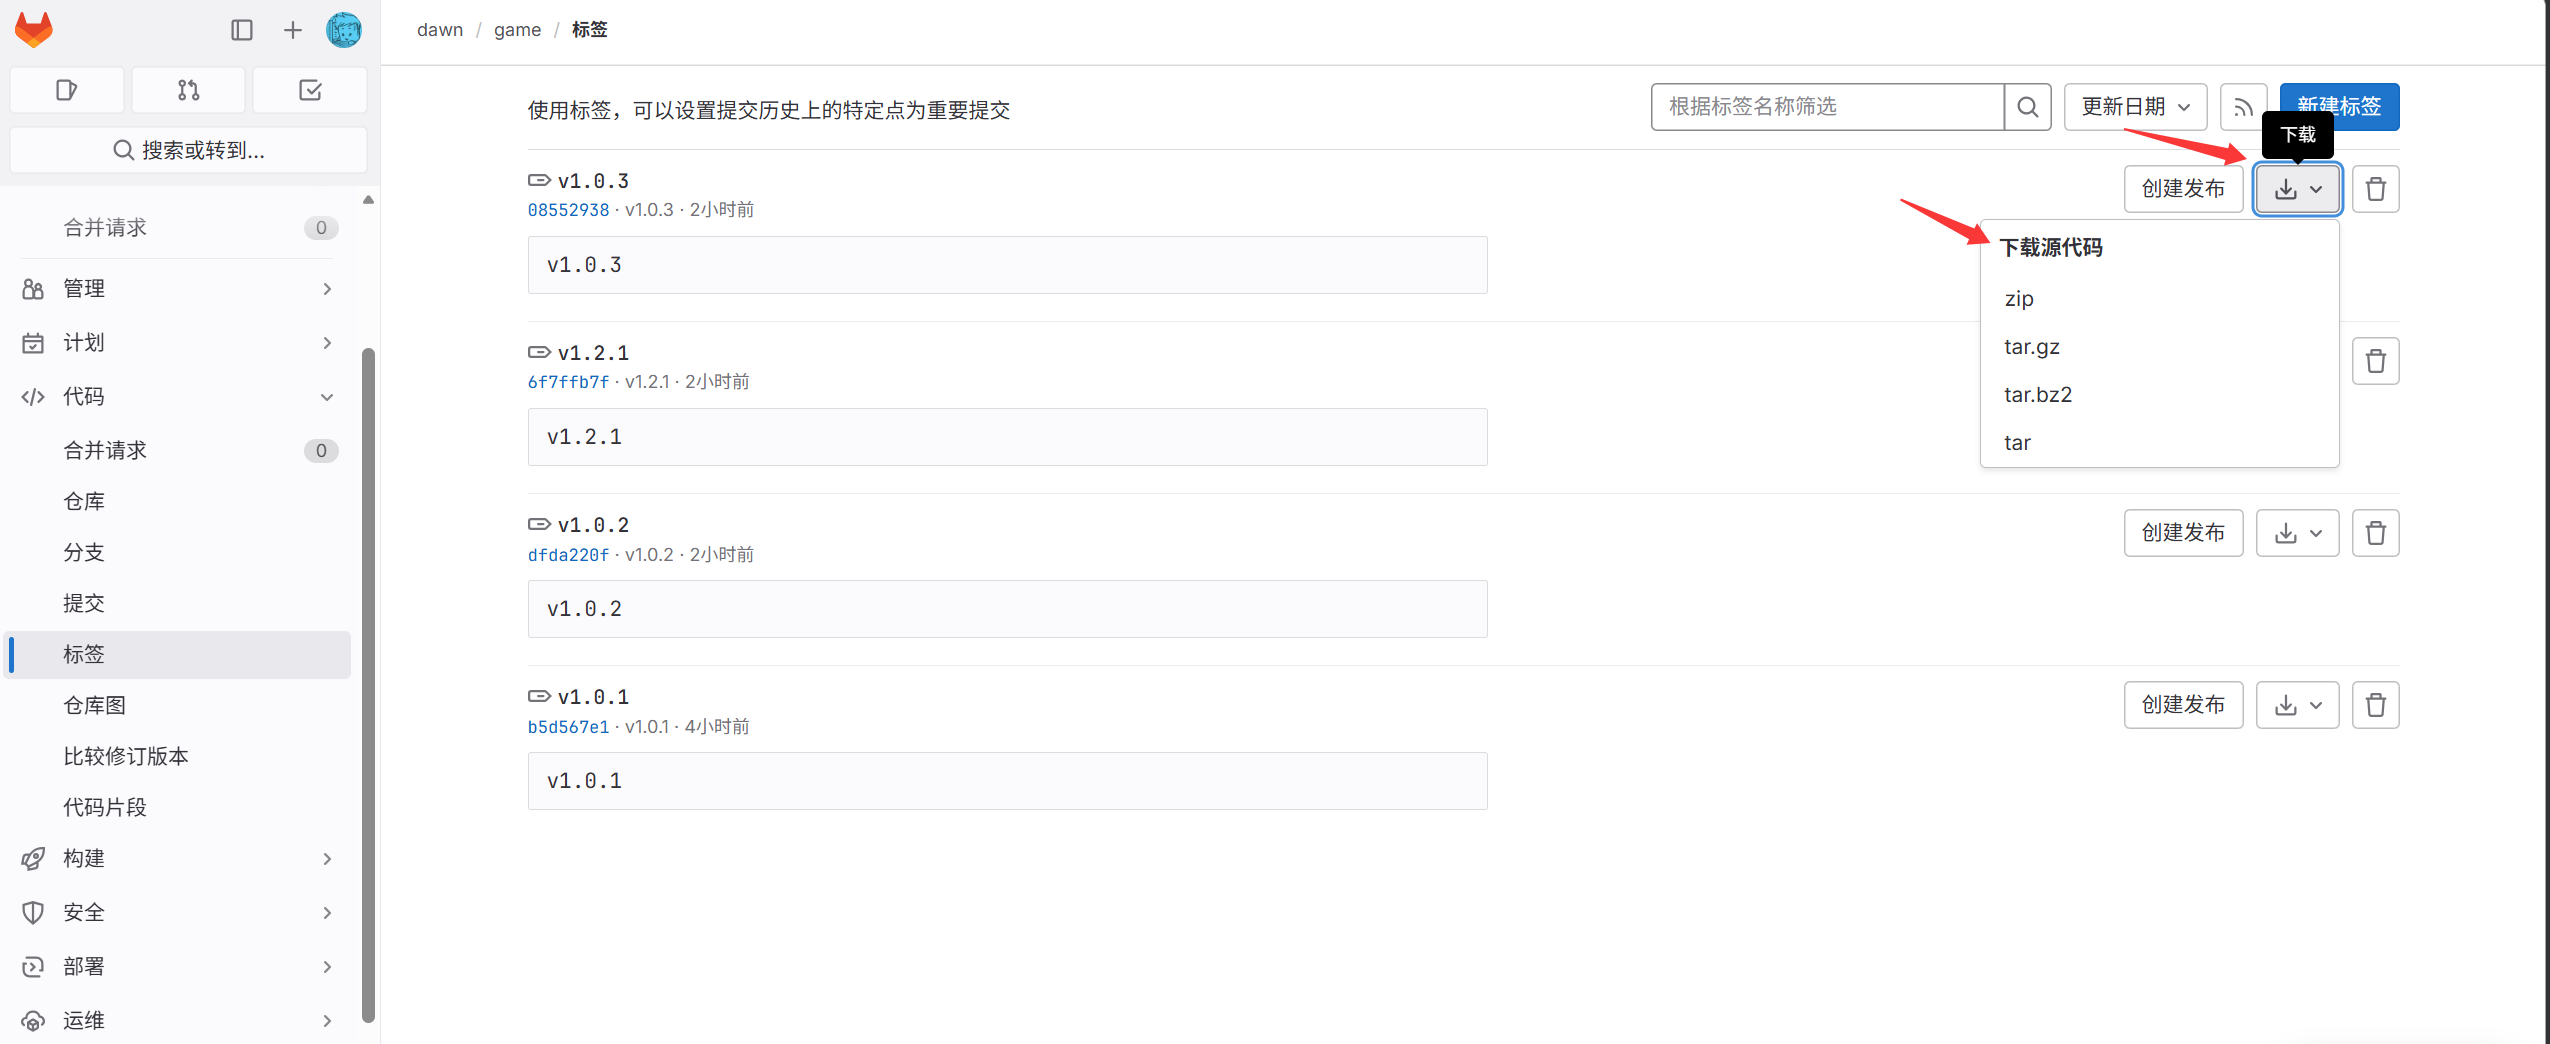The image size is (2550, 1044).
Task: Expand the 管理 sidebar section
Action: [x=178, y=289]
